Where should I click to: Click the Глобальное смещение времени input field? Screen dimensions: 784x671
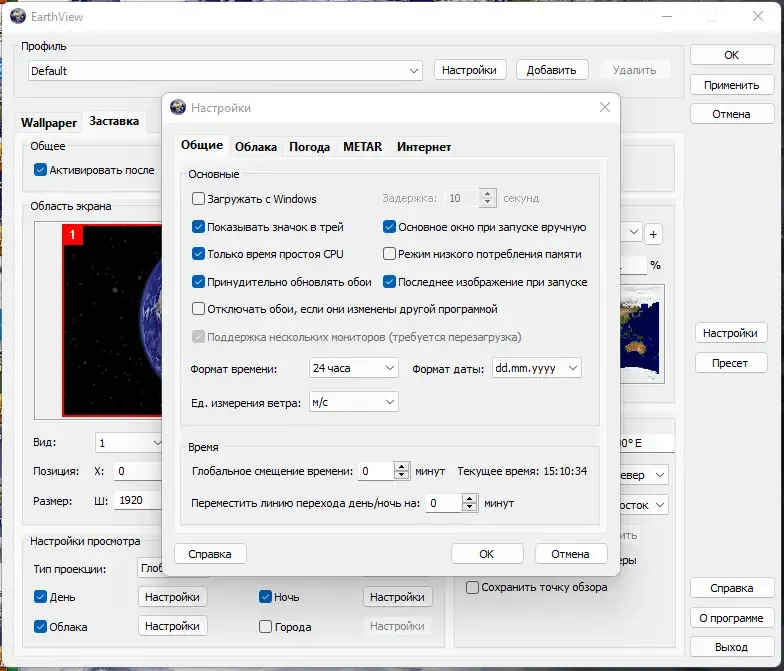[x=376, y=471]
